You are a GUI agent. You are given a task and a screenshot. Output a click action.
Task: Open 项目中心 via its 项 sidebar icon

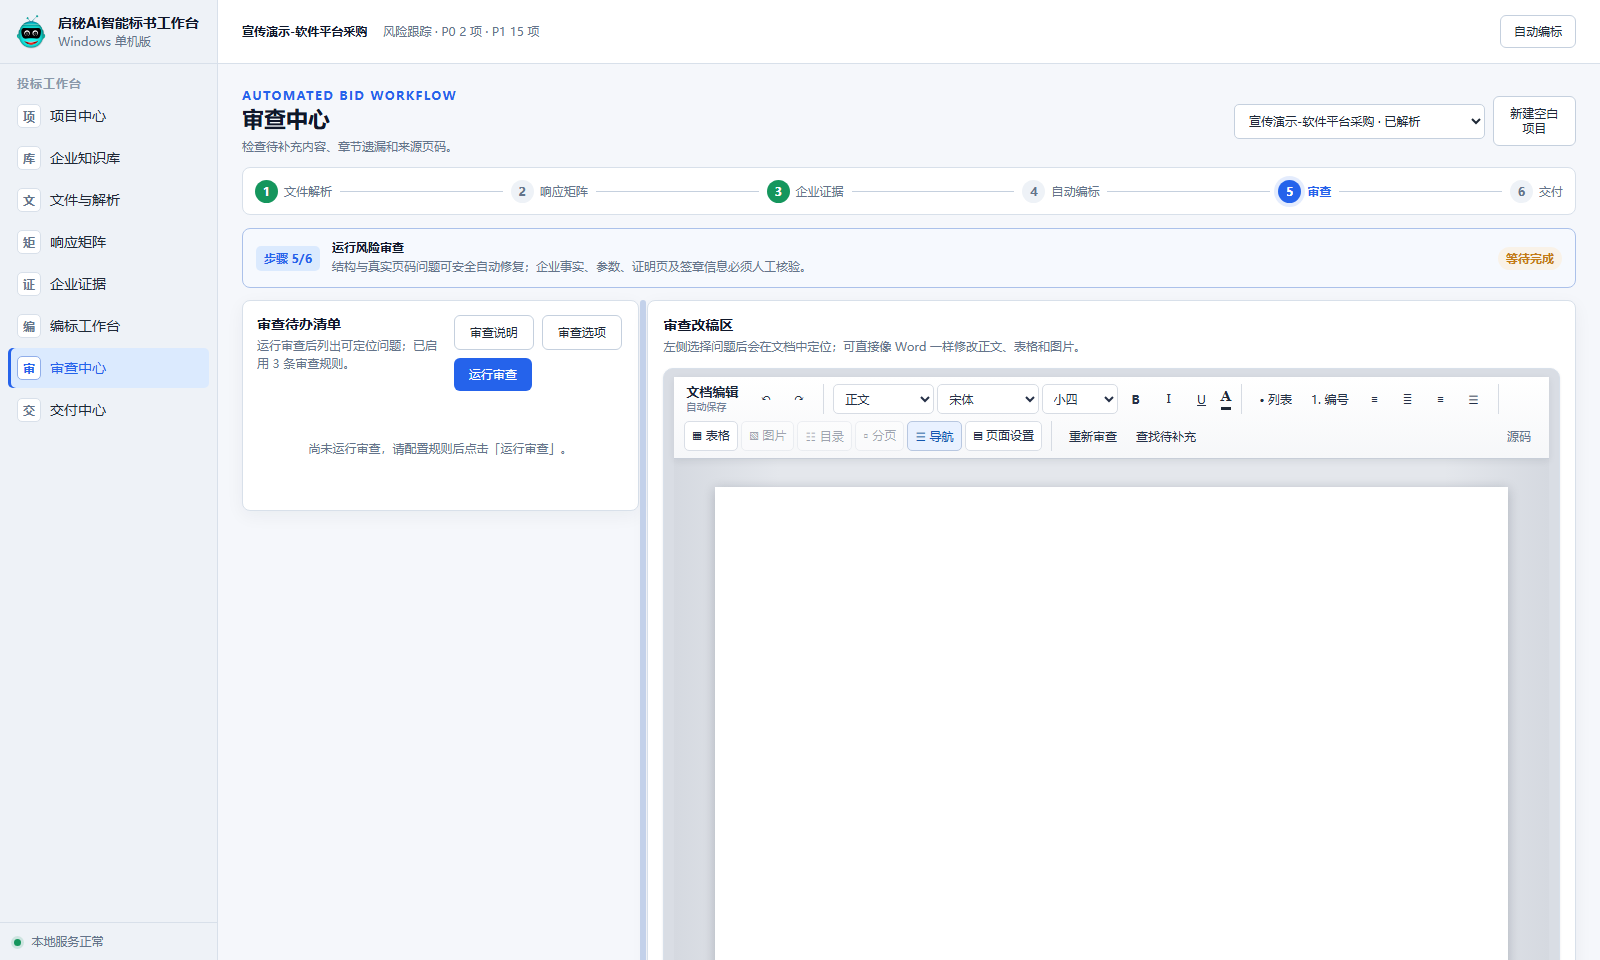tap(29, 116)
